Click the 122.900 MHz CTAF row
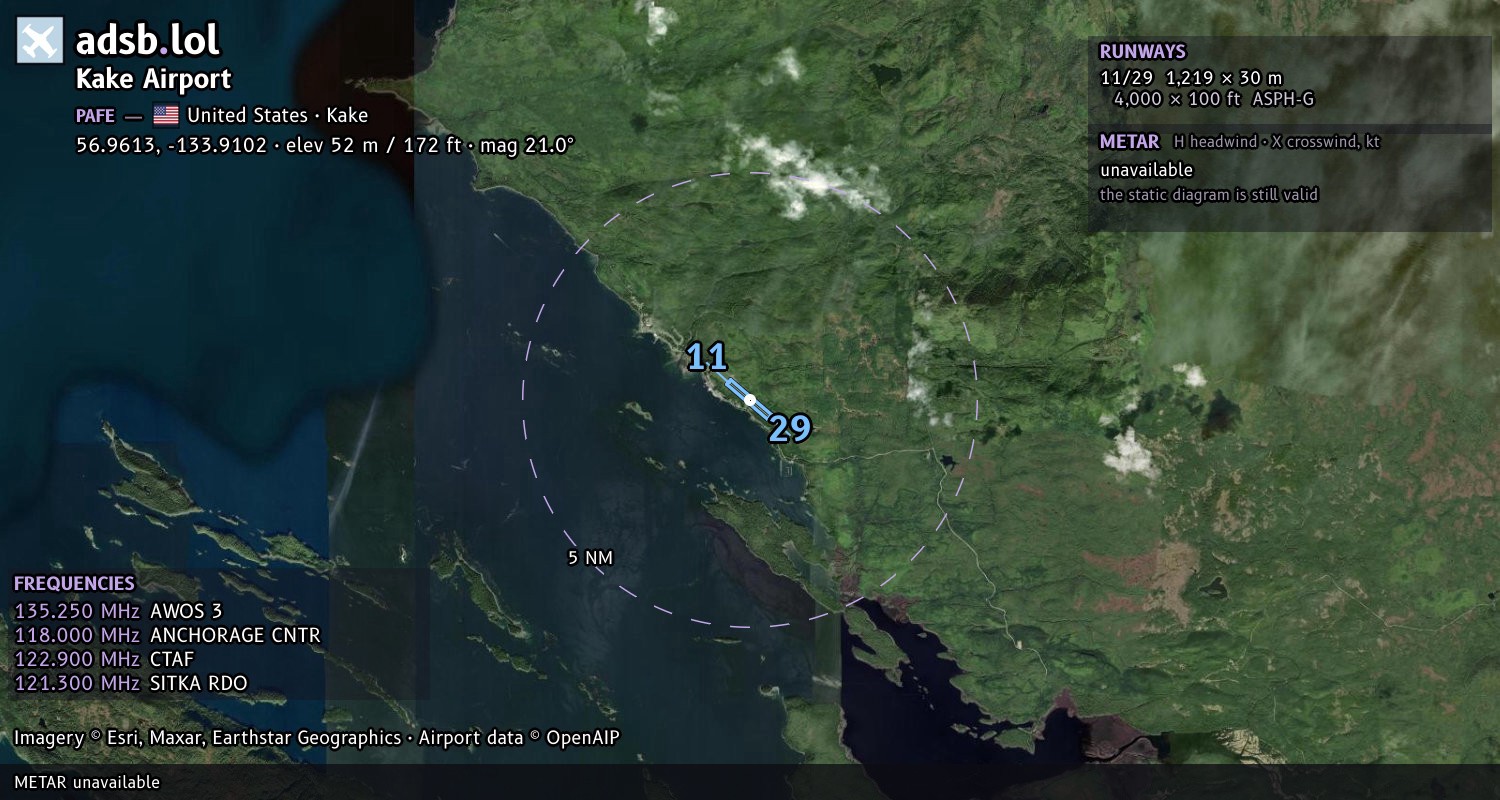This screenshot has height=800, width=1500. pyautogui.click(x=104, y=659)
